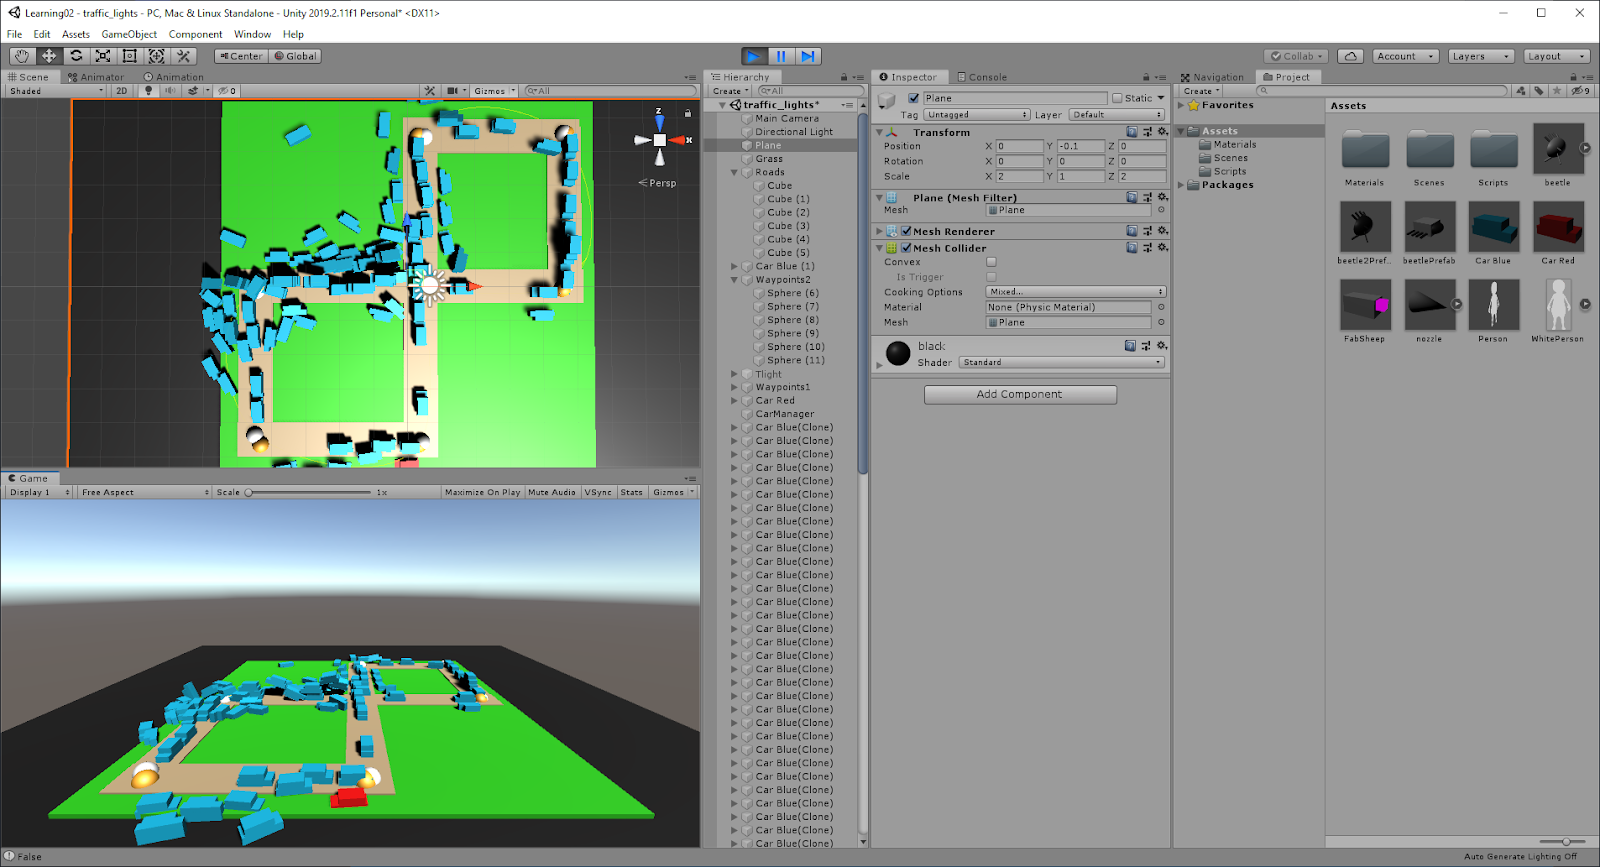The width and height of the screenshot is (1600, 867).
Task: Switch to the Console tab
Action: 981,77
